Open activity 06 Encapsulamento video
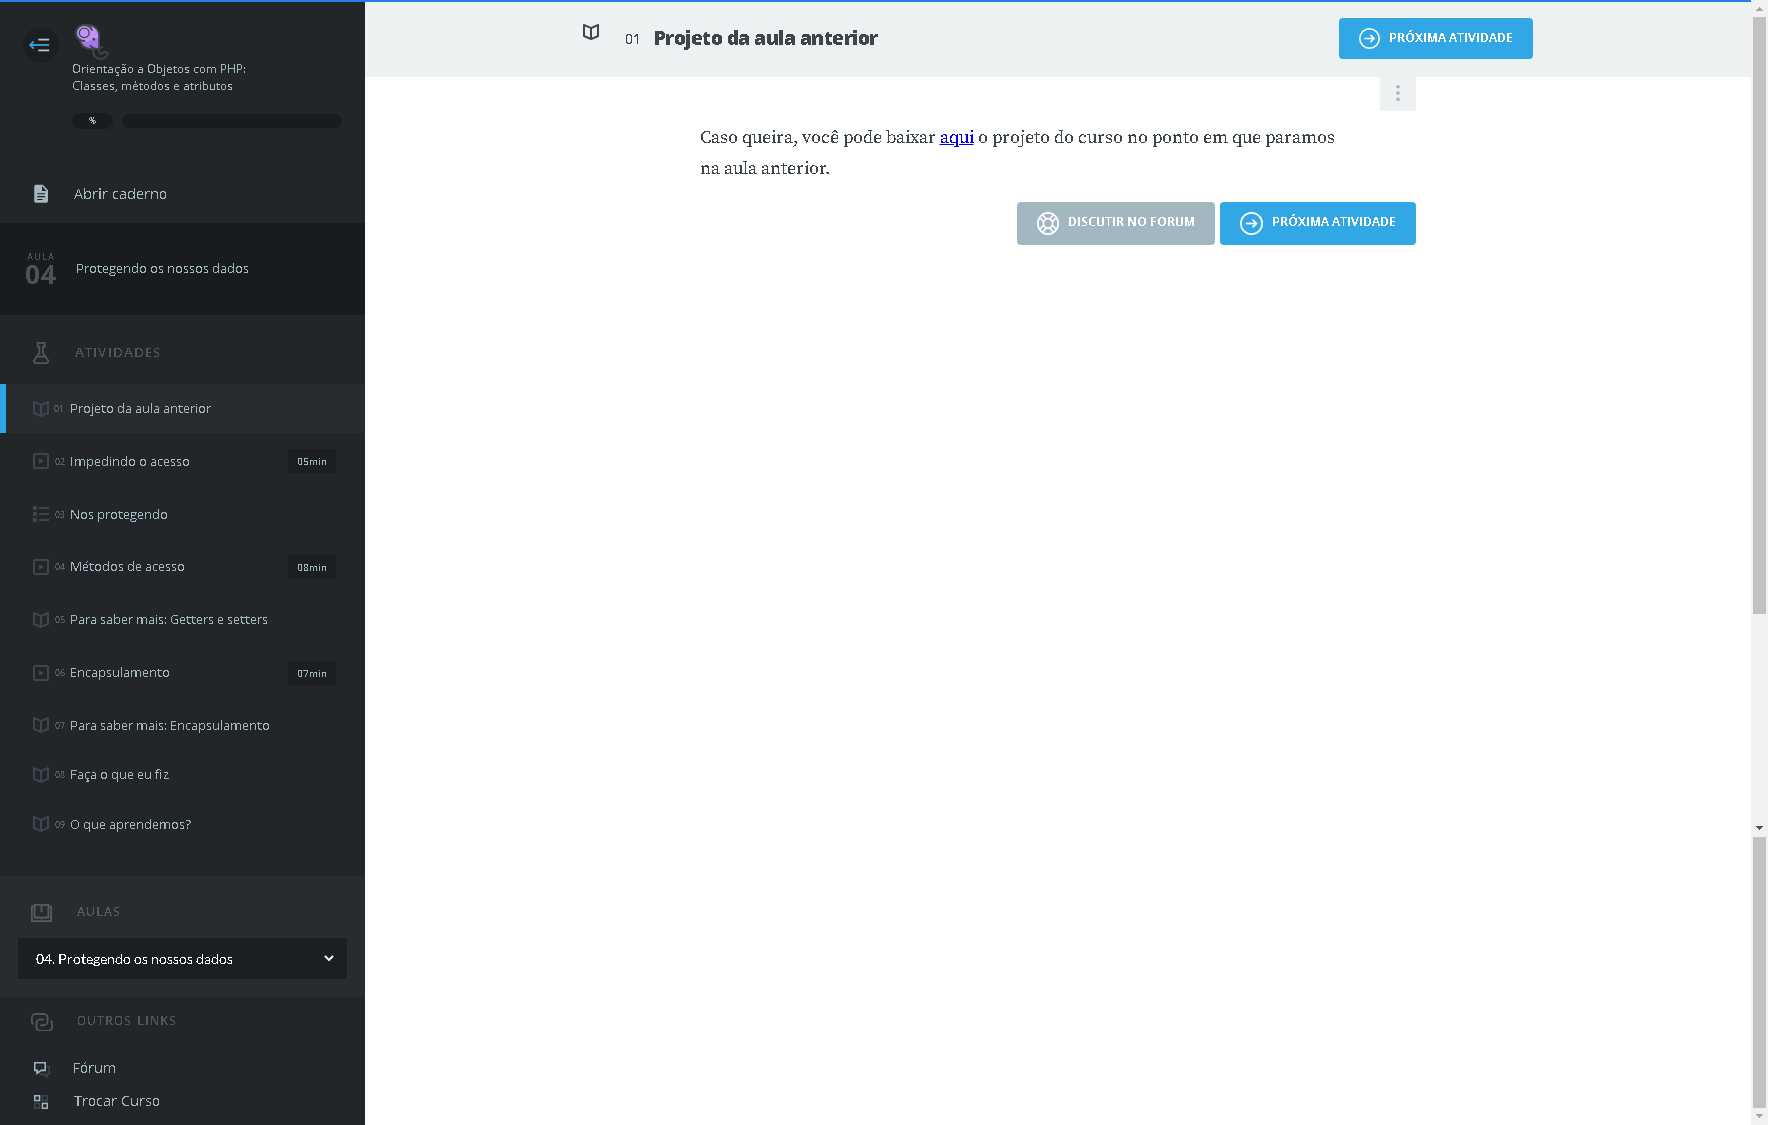Screen dimensions: 1768x1125 [x=120, y=673]
